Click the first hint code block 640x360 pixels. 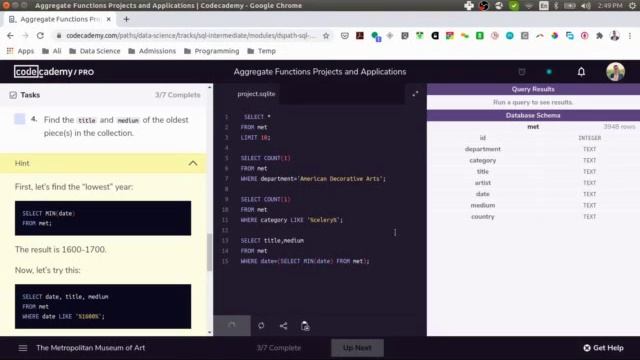103,218
